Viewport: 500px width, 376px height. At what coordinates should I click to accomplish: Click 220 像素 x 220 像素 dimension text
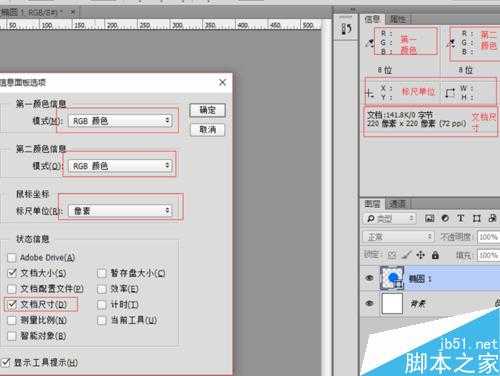[x=416, y=124]
